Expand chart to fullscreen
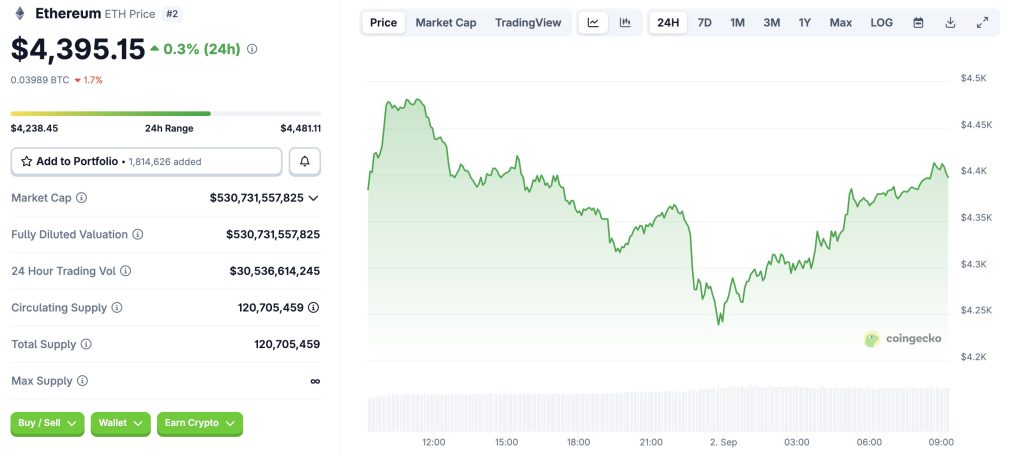This screenshot has height=454, width=1024. pos(982,22)
